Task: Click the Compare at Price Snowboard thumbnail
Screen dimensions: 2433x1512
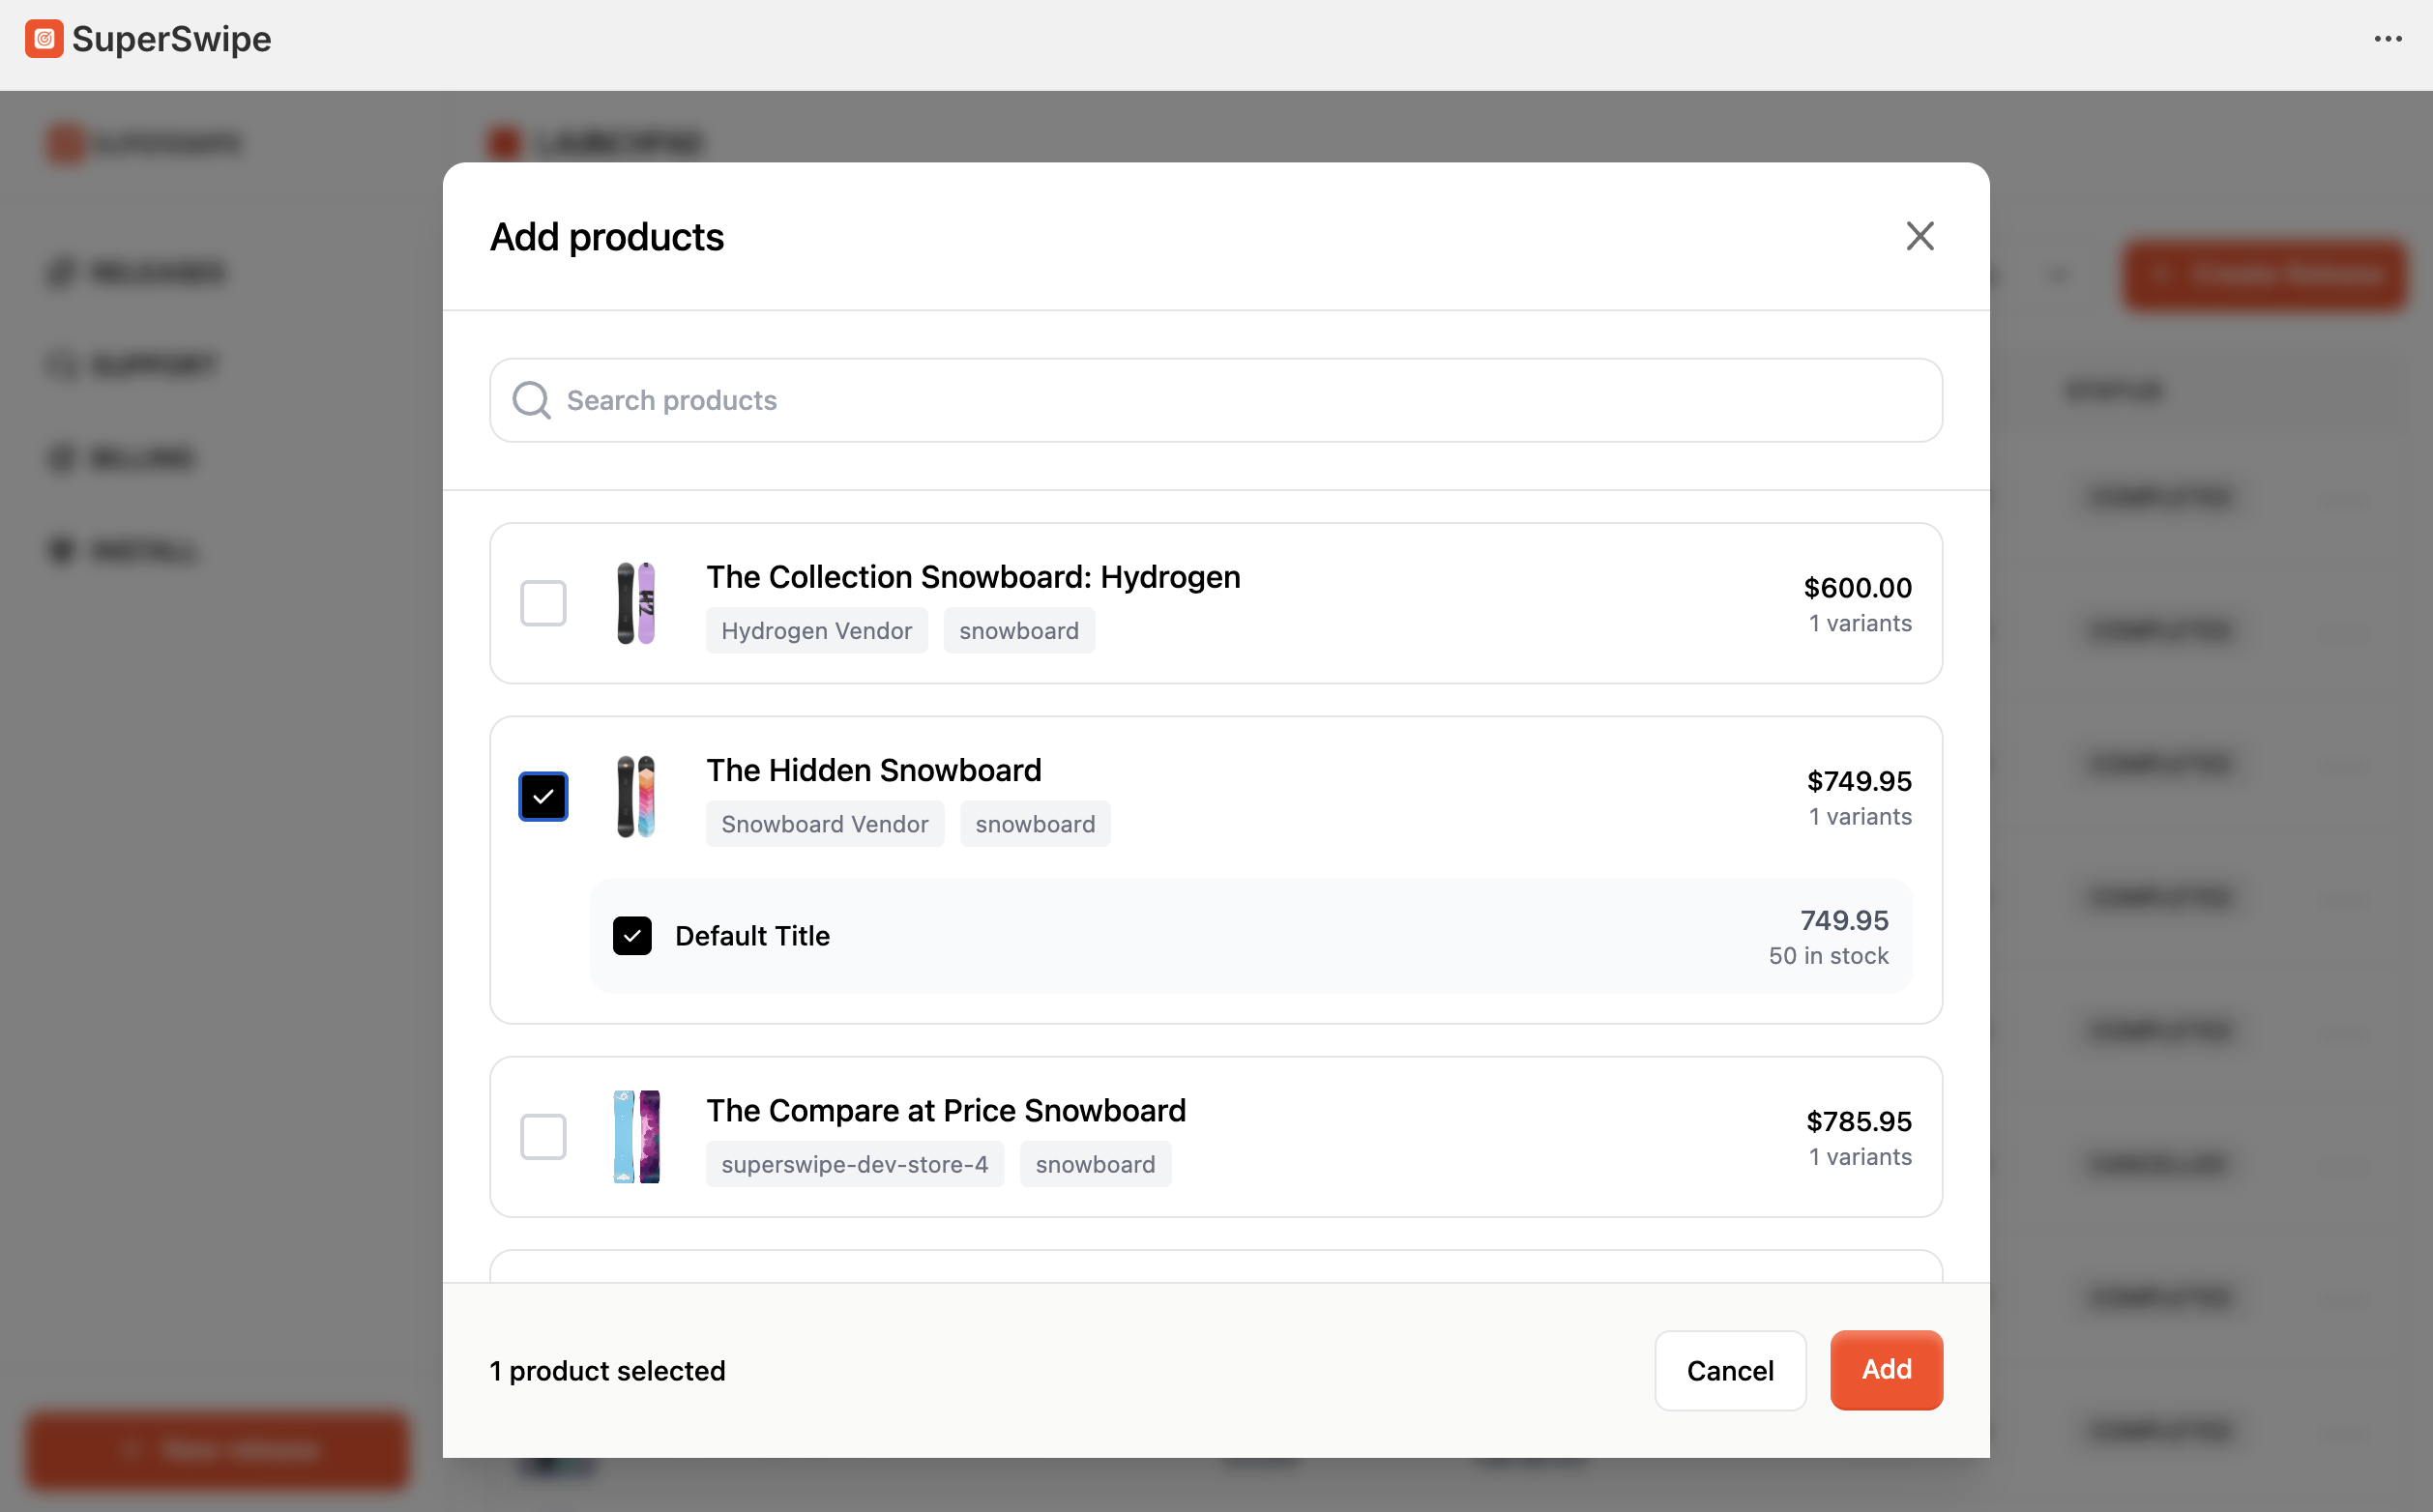Action: coord(636,1137)
